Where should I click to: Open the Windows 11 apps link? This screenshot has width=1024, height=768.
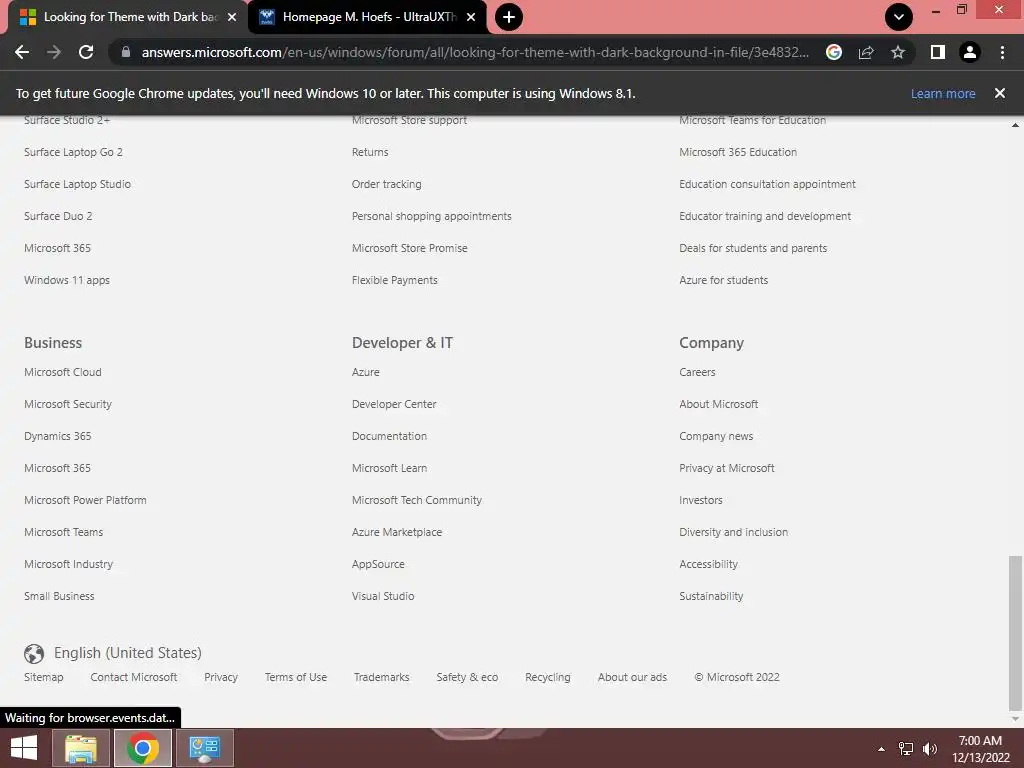coord(67,280)
